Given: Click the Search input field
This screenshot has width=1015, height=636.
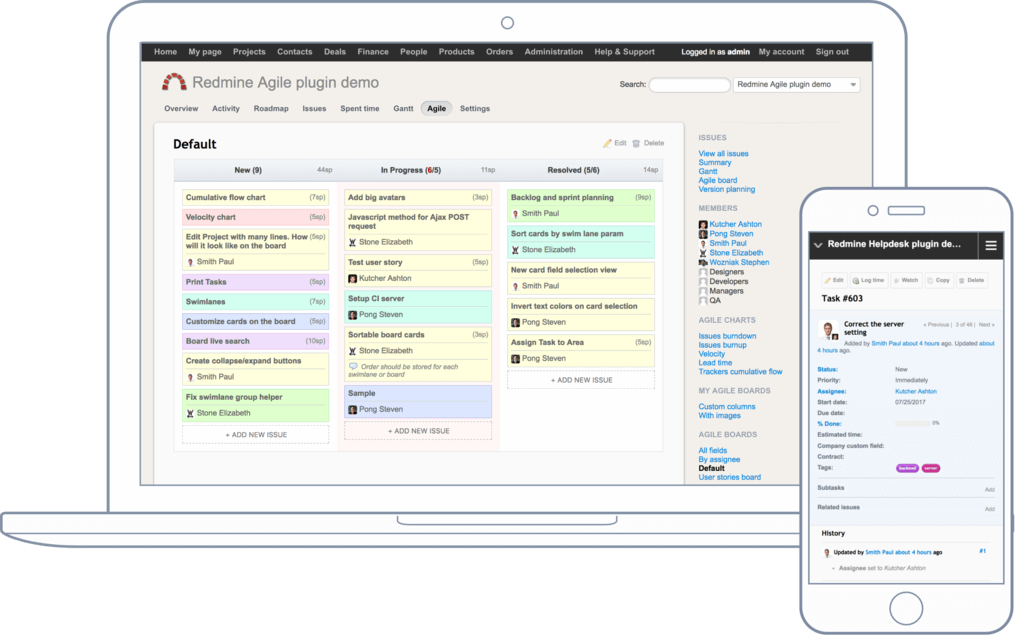Looking at the screenshot, I should [688, 84].
